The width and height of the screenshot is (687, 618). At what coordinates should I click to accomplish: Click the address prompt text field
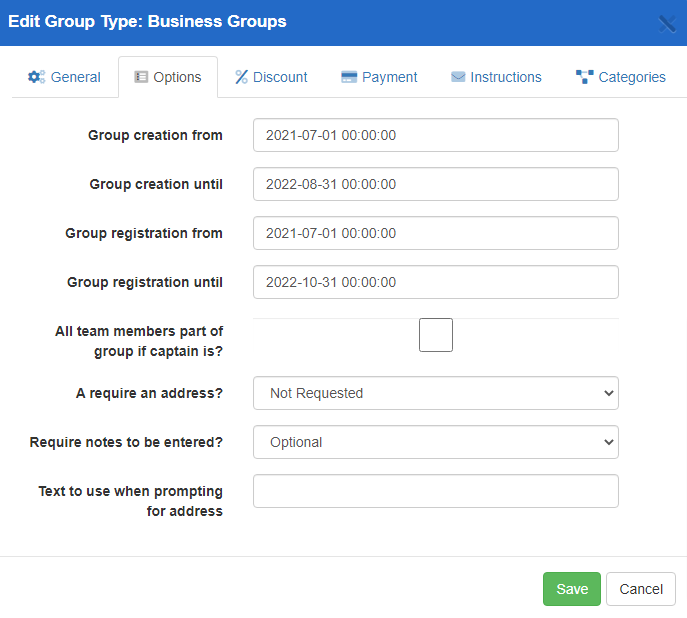click(x=436, y=491)
